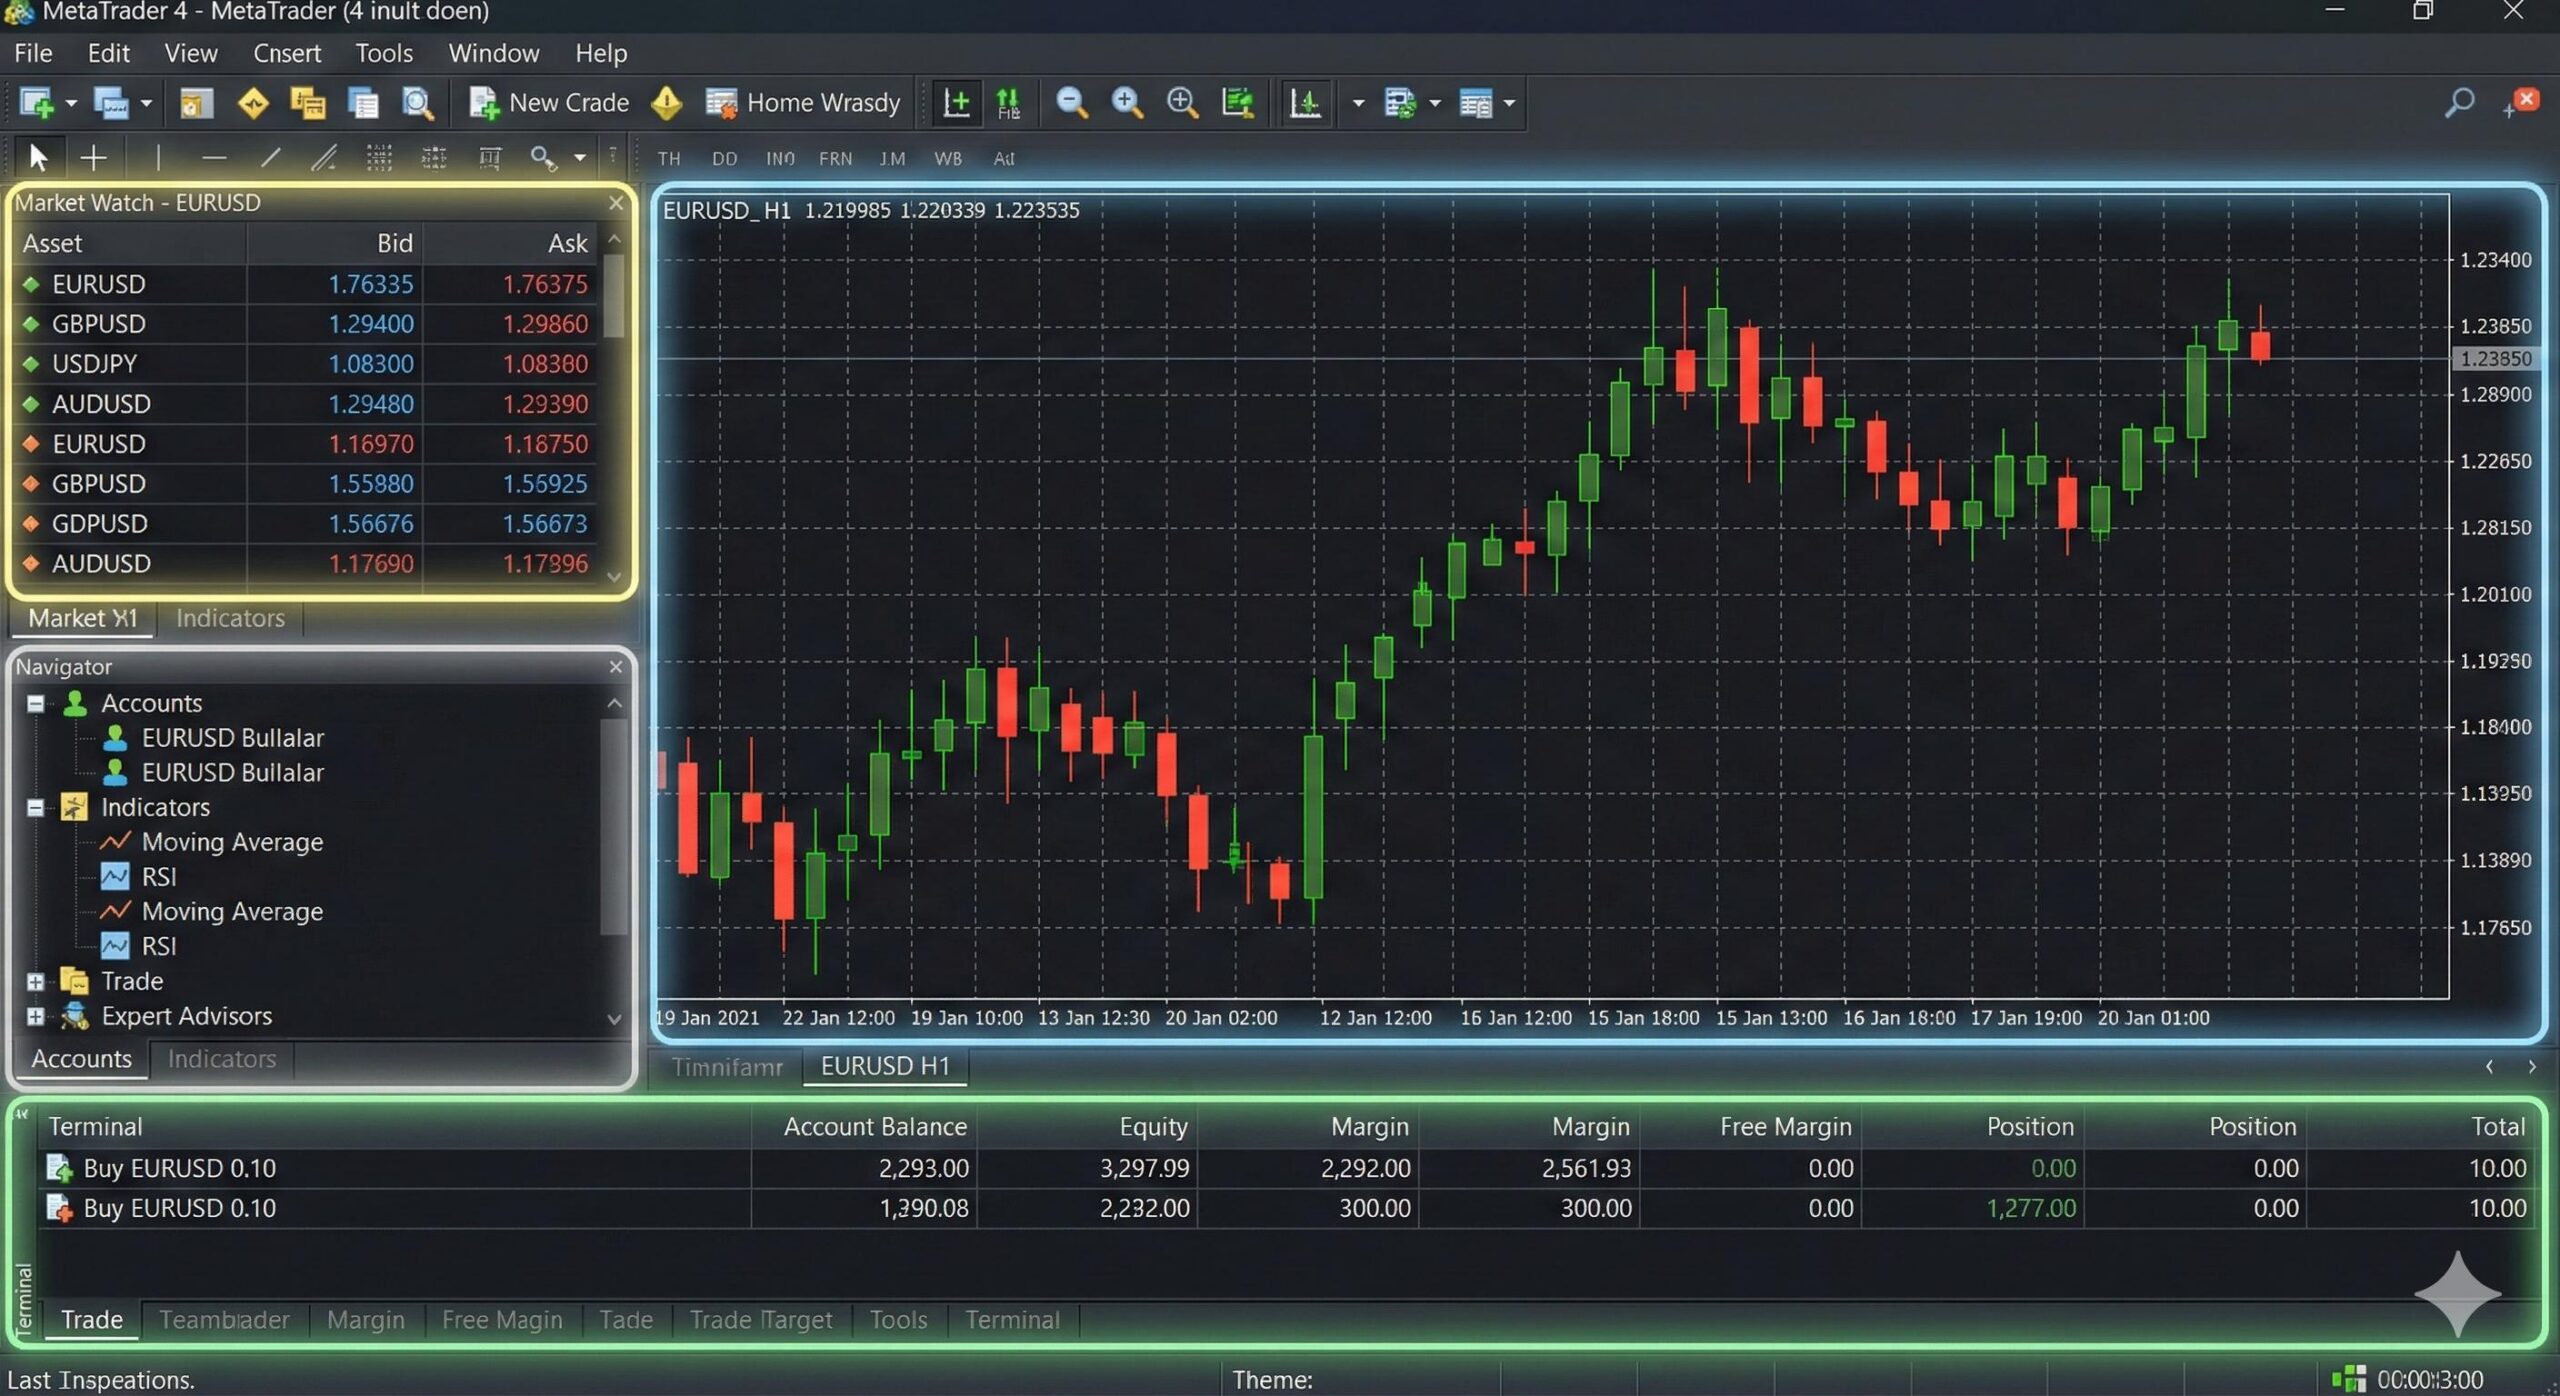Select GBPUSD in Market Watch

coord(98,323)
